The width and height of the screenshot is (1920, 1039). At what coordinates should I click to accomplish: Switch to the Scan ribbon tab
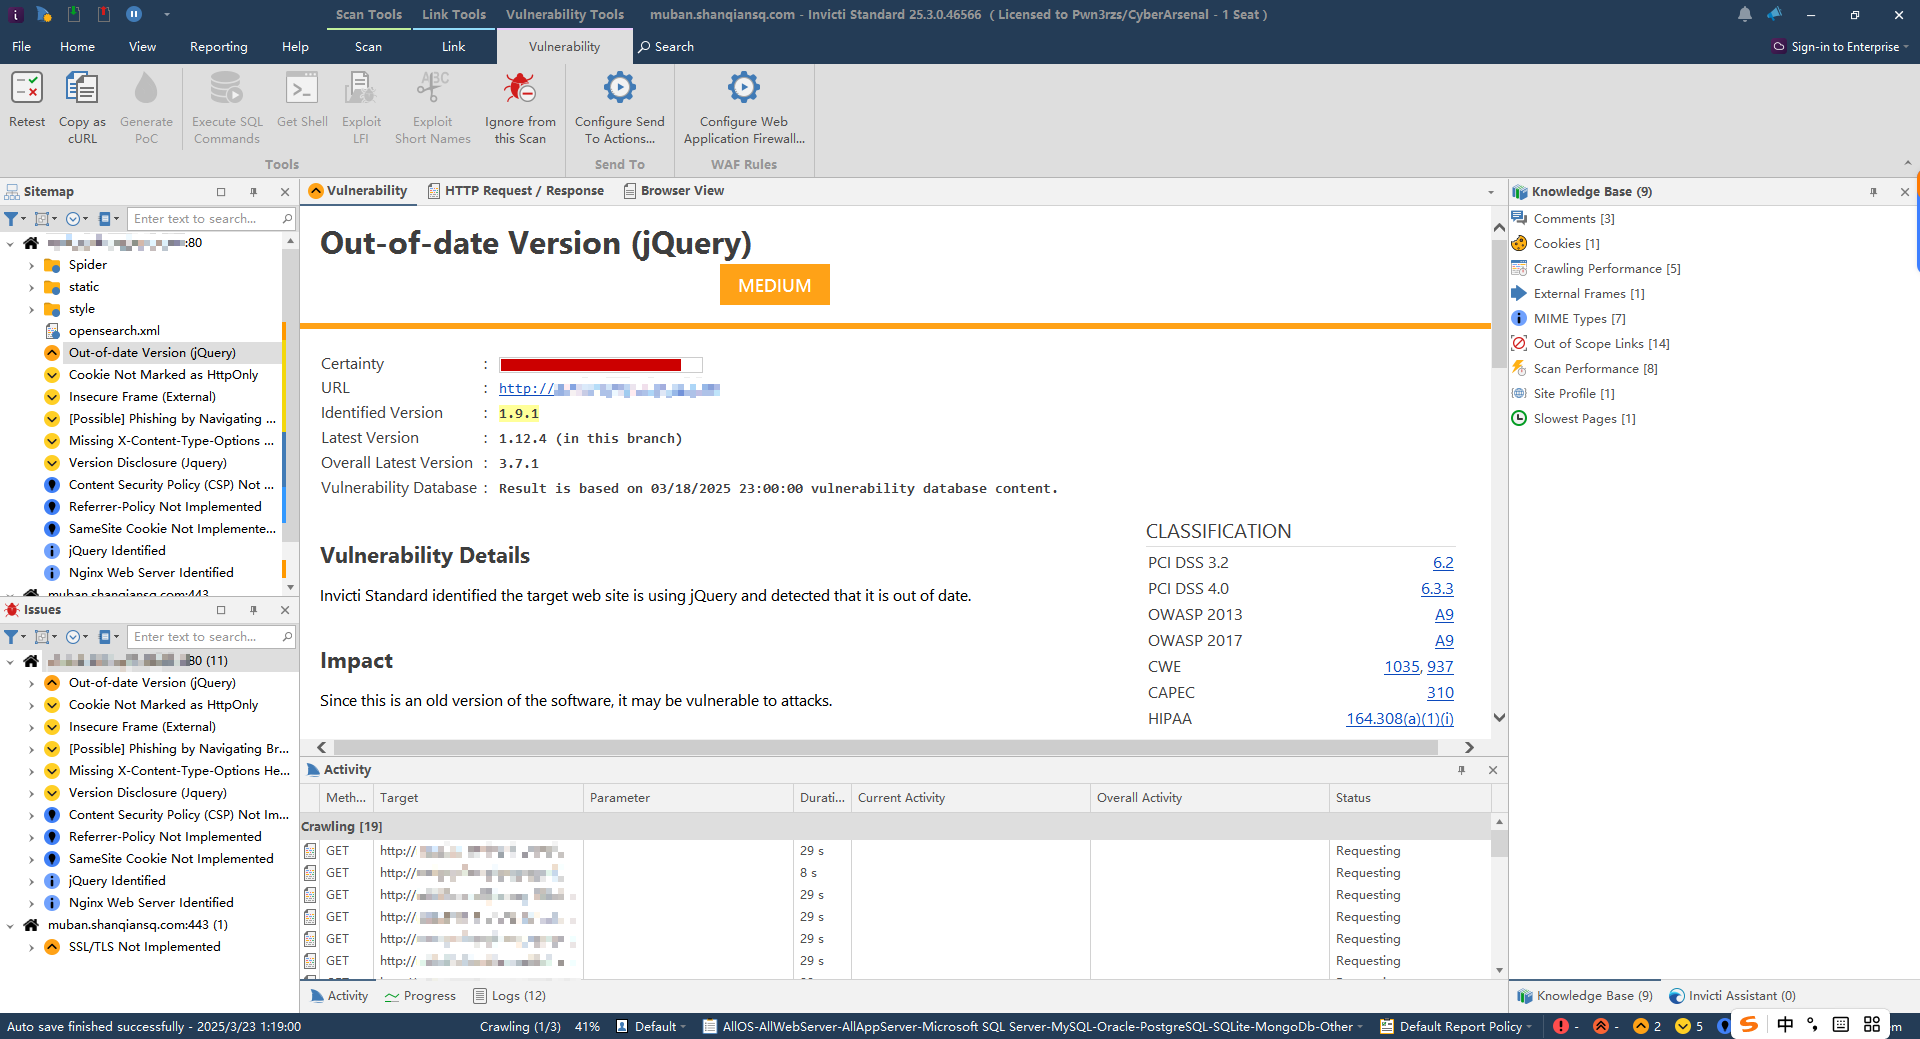(368, 47)
